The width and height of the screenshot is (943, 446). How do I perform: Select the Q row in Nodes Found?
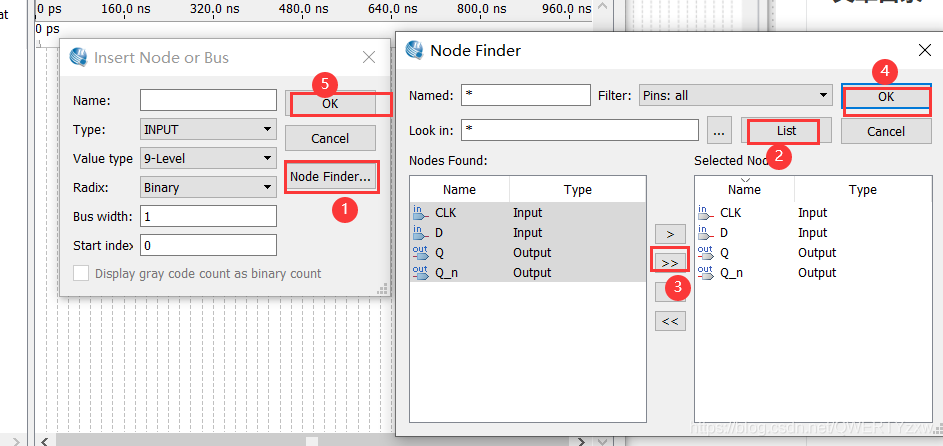pyautogui.click(x=528, y=252)
